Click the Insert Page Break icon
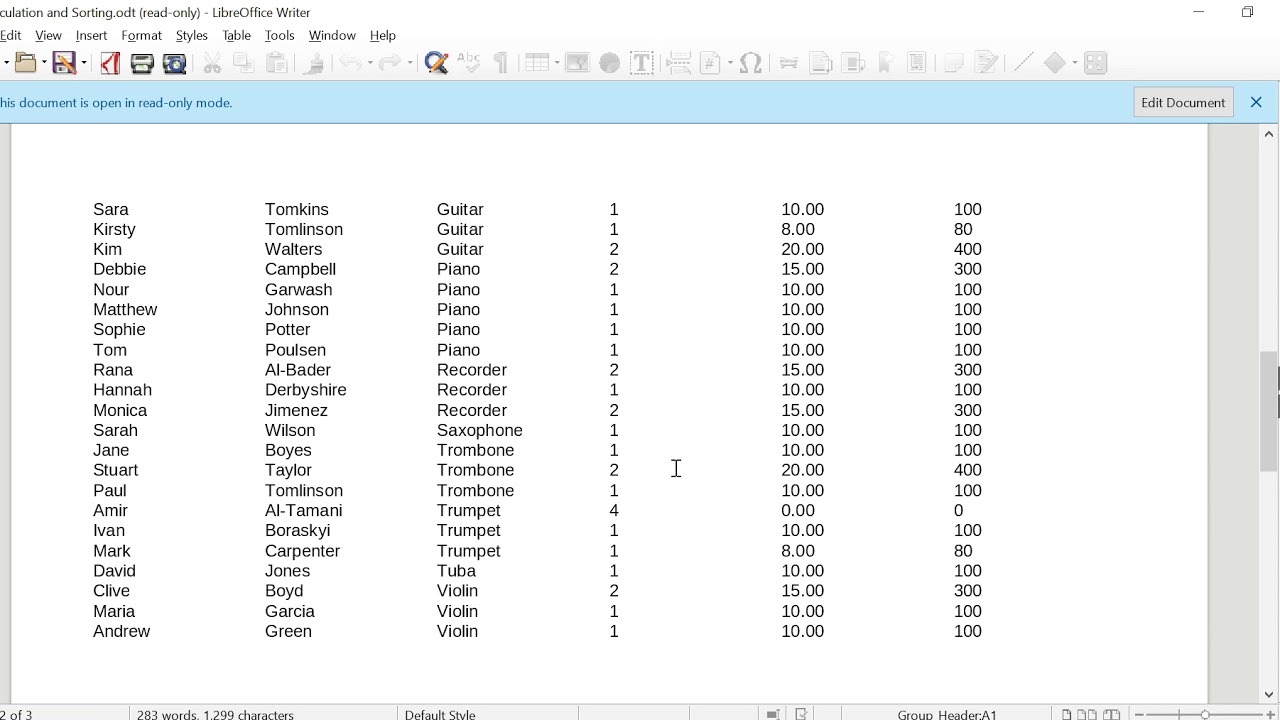This screenshot has width=1280, height=720. point(679,63)
